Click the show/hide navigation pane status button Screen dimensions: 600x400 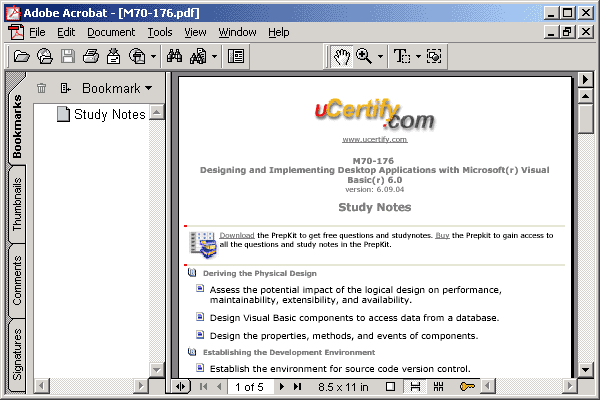point(180,387)
